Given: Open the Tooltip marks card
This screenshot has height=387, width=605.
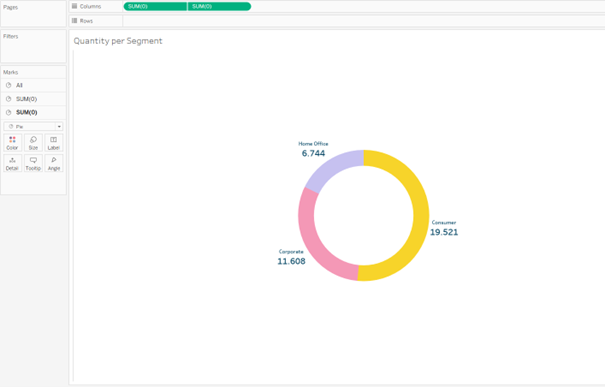Looking at the screenshot, I should coord(33,163).
